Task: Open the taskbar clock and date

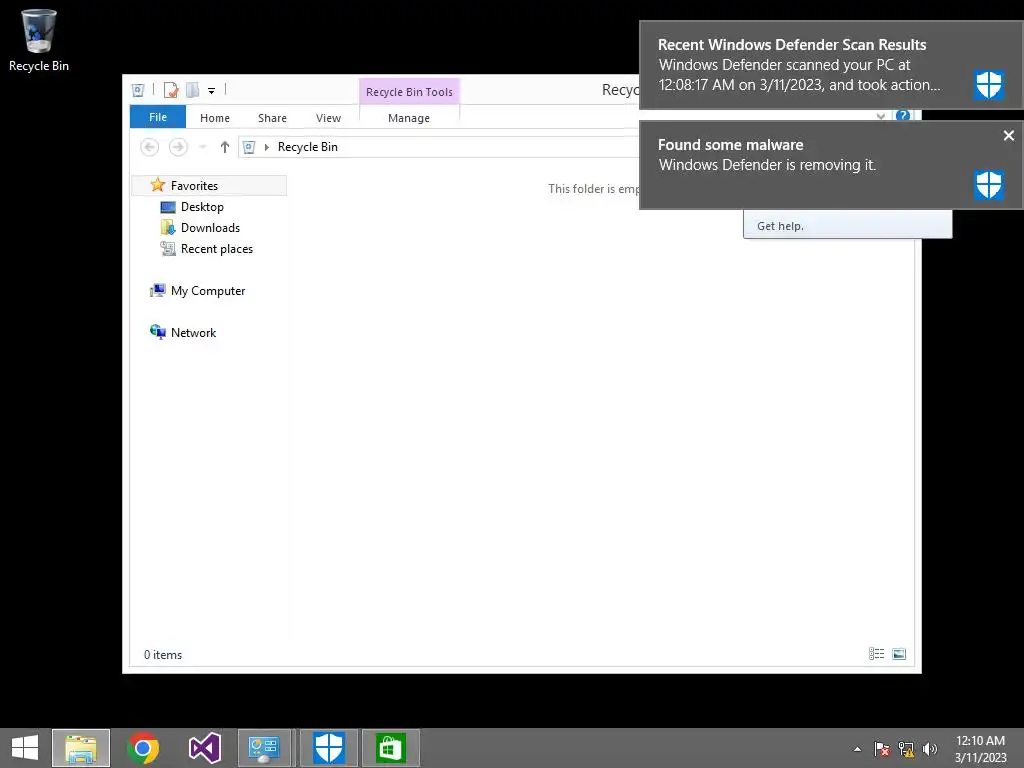Action: (980, 749)
